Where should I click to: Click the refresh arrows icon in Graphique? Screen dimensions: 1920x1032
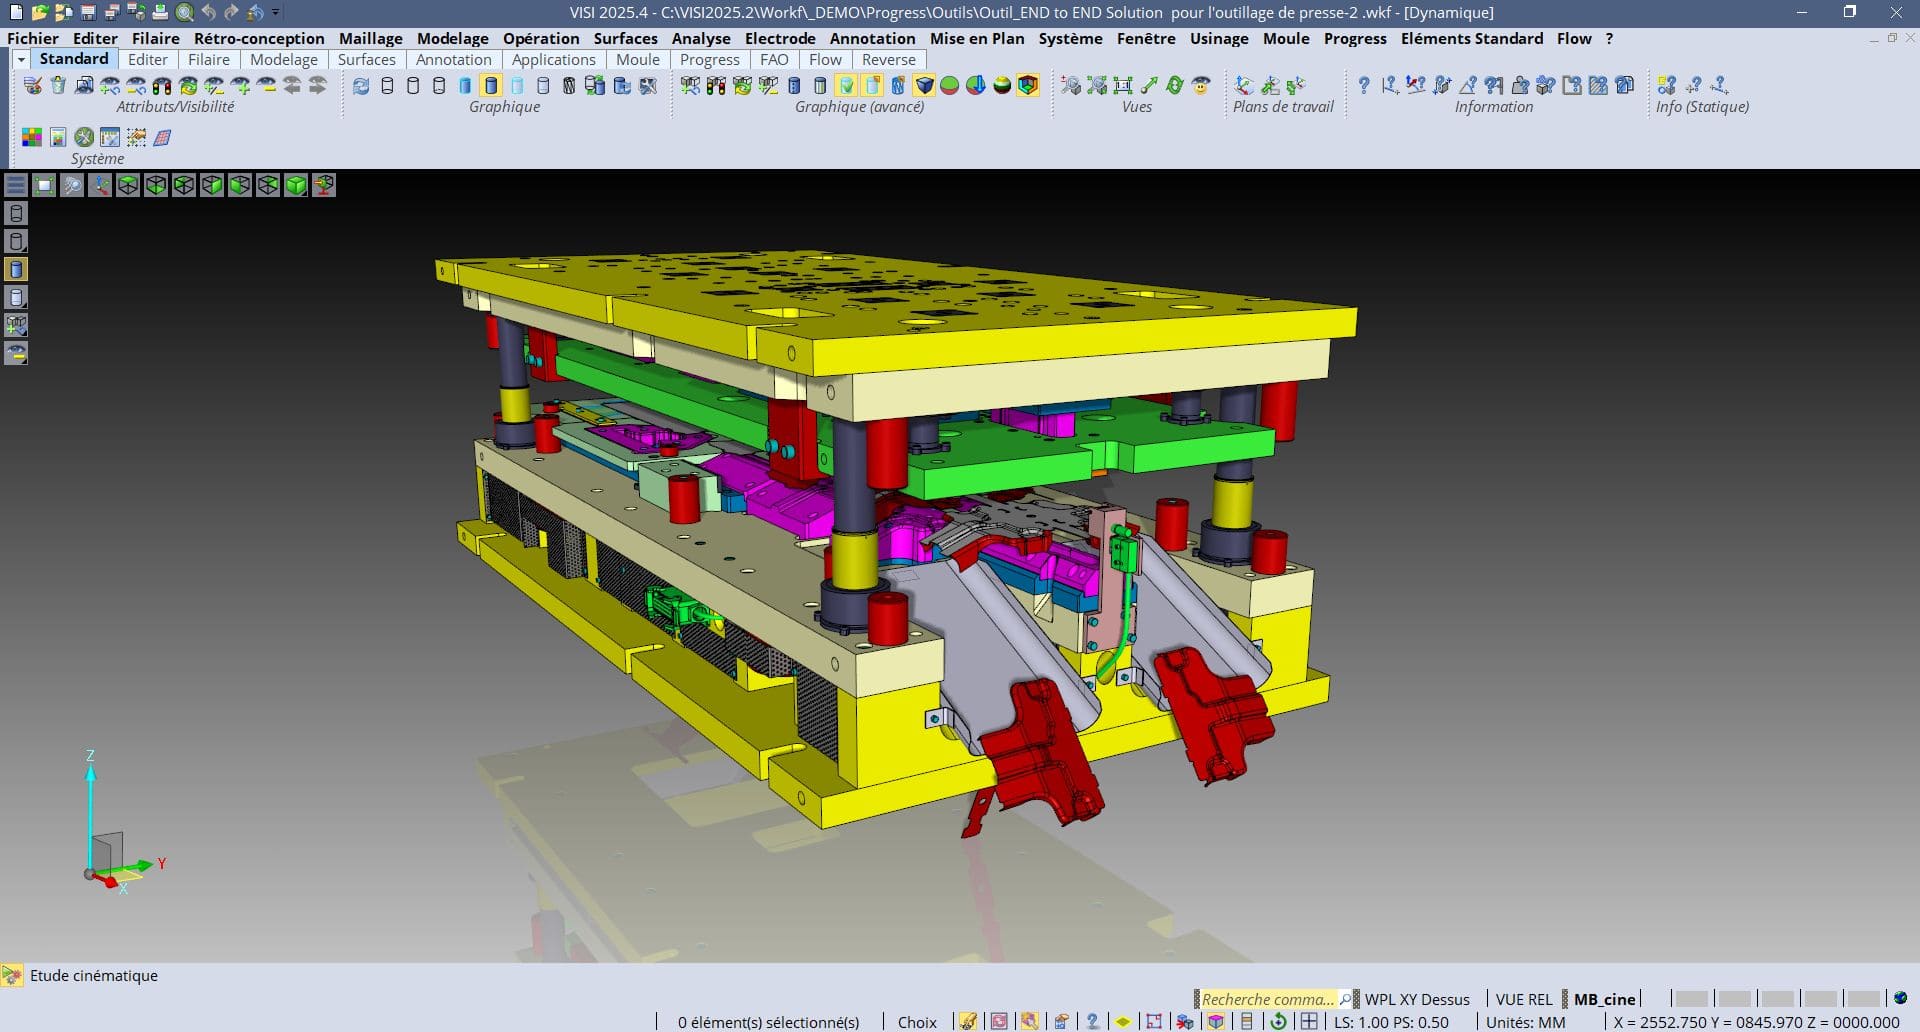point(361,86)
